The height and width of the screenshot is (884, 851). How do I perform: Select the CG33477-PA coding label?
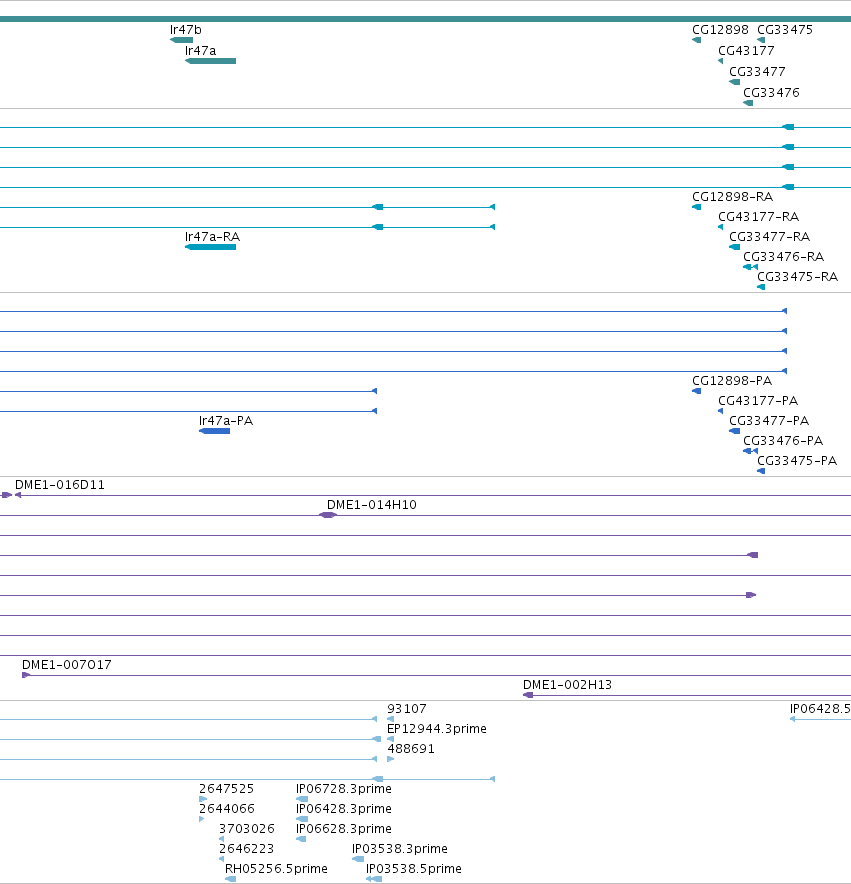click(769, 421)
